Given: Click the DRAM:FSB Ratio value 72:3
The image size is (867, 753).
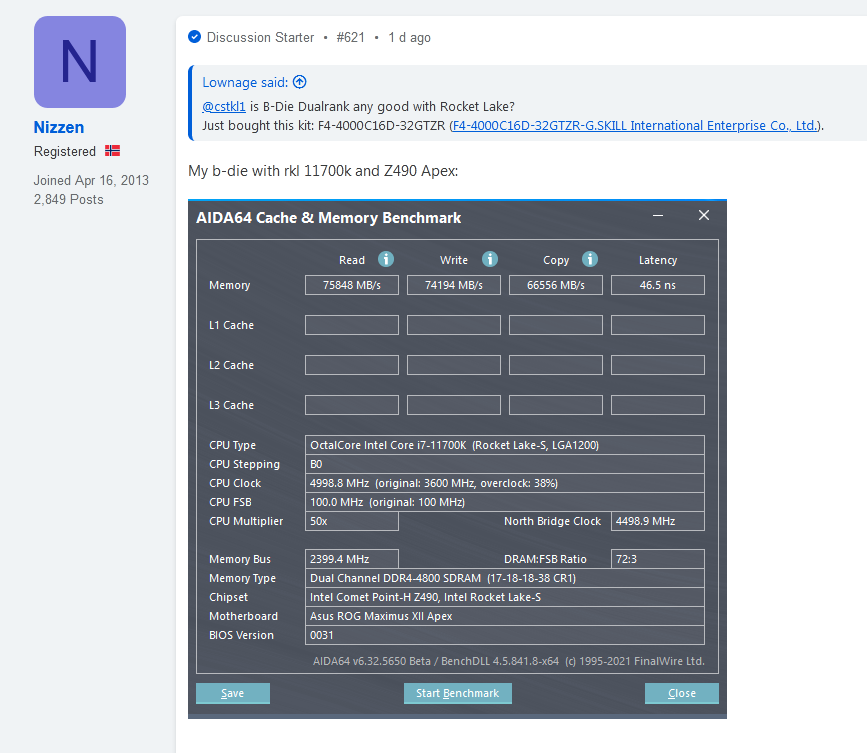Looking at the screenshot, I should pos(658,559).
